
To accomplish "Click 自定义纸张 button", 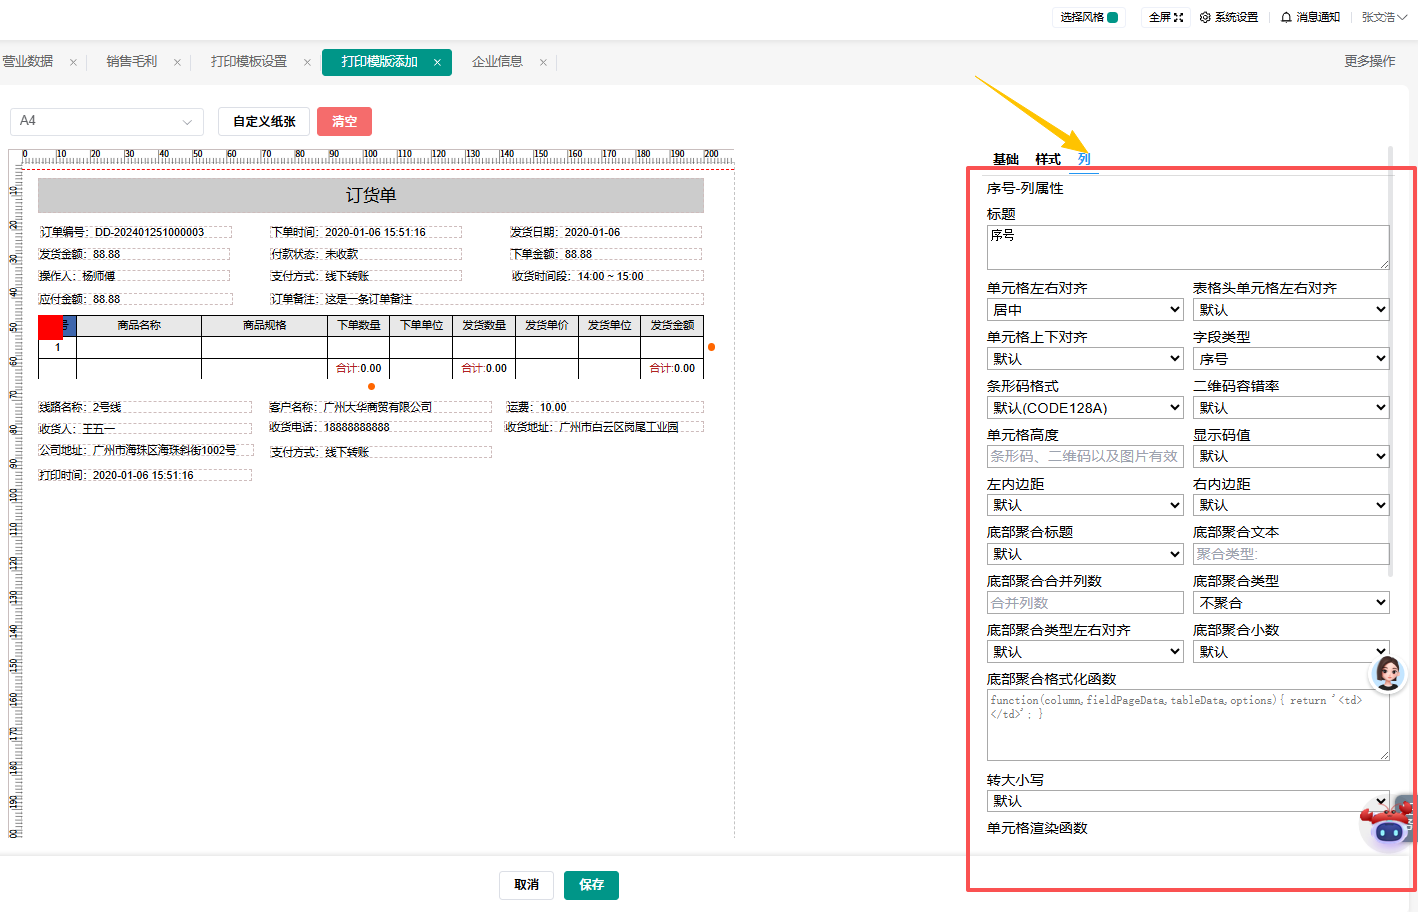I will (264, 121).
